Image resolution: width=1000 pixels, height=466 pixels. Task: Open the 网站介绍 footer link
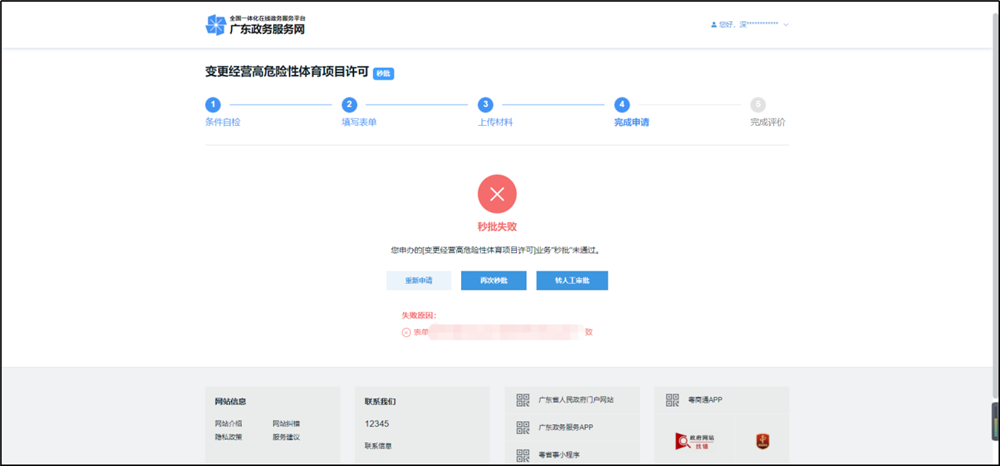228,423
